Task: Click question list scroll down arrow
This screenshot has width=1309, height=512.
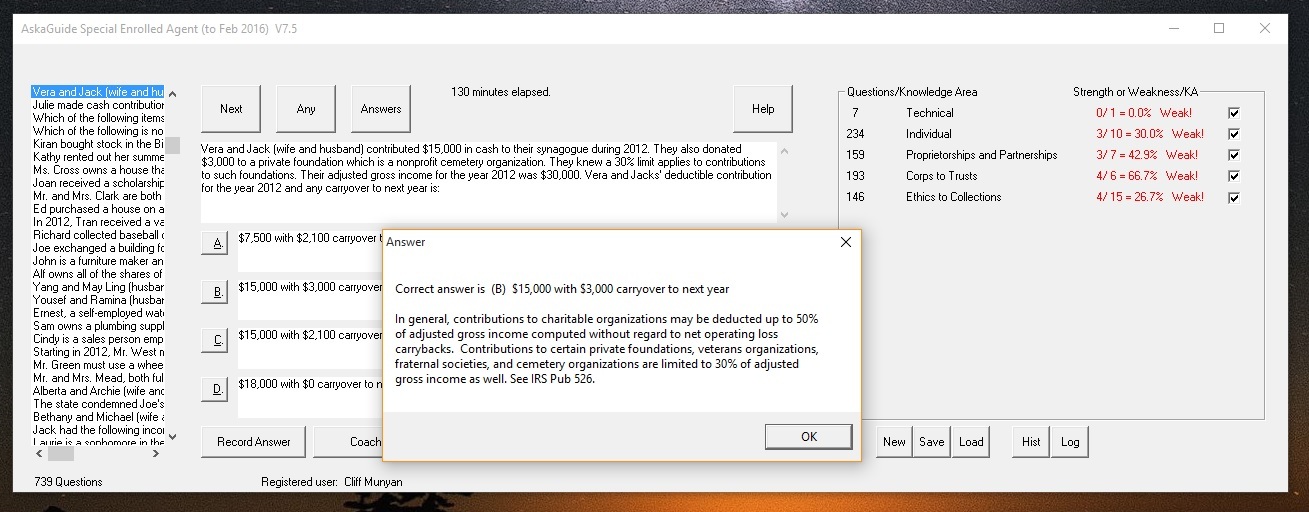Action: [x=172, y=436]
